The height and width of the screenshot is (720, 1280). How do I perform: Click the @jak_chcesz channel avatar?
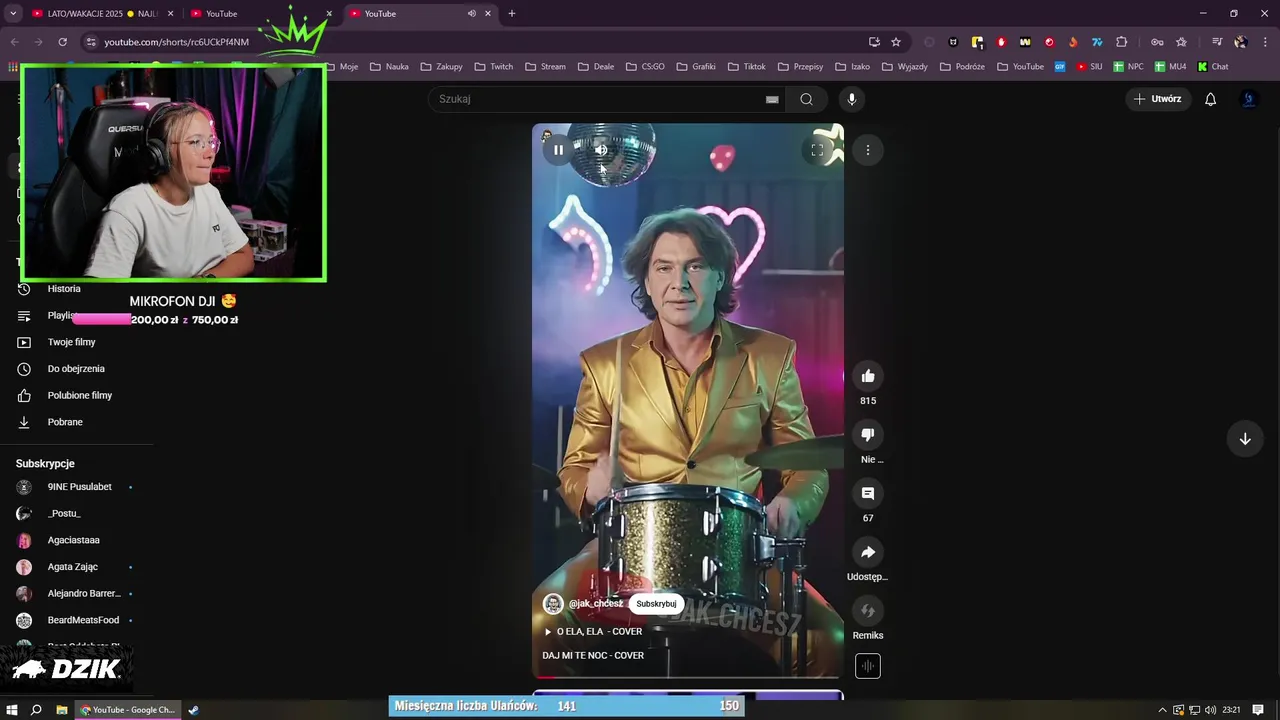[x=553, y=604]
